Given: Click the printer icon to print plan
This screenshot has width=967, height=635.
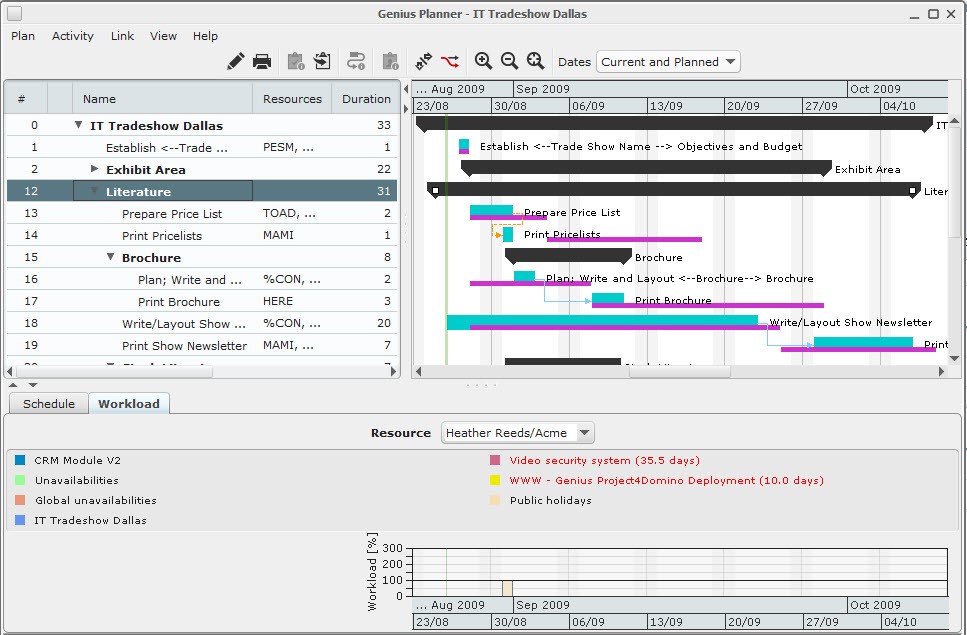Looking at the screenshot, I should tap(262, 62).
